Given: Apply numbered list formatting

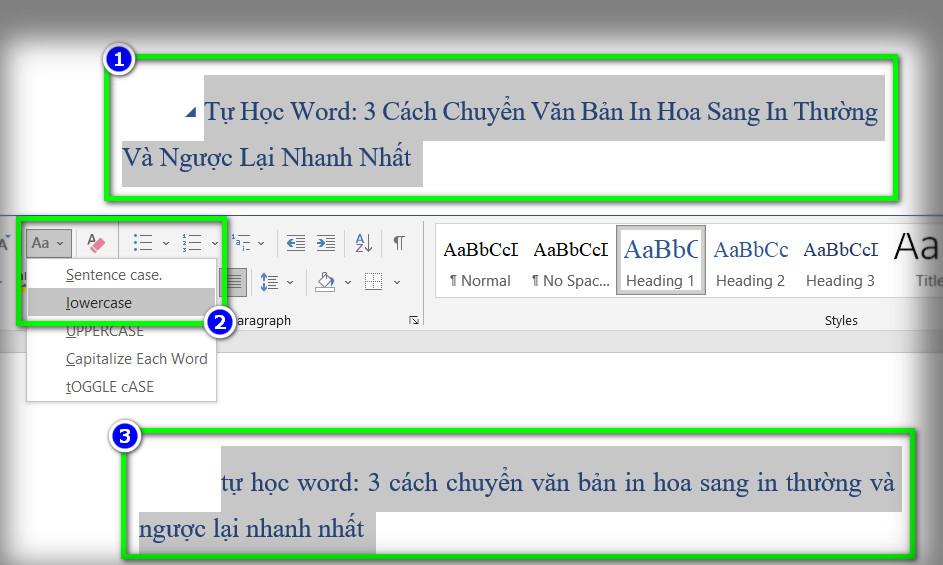Looking at the screenshot, I should [192, 243].
